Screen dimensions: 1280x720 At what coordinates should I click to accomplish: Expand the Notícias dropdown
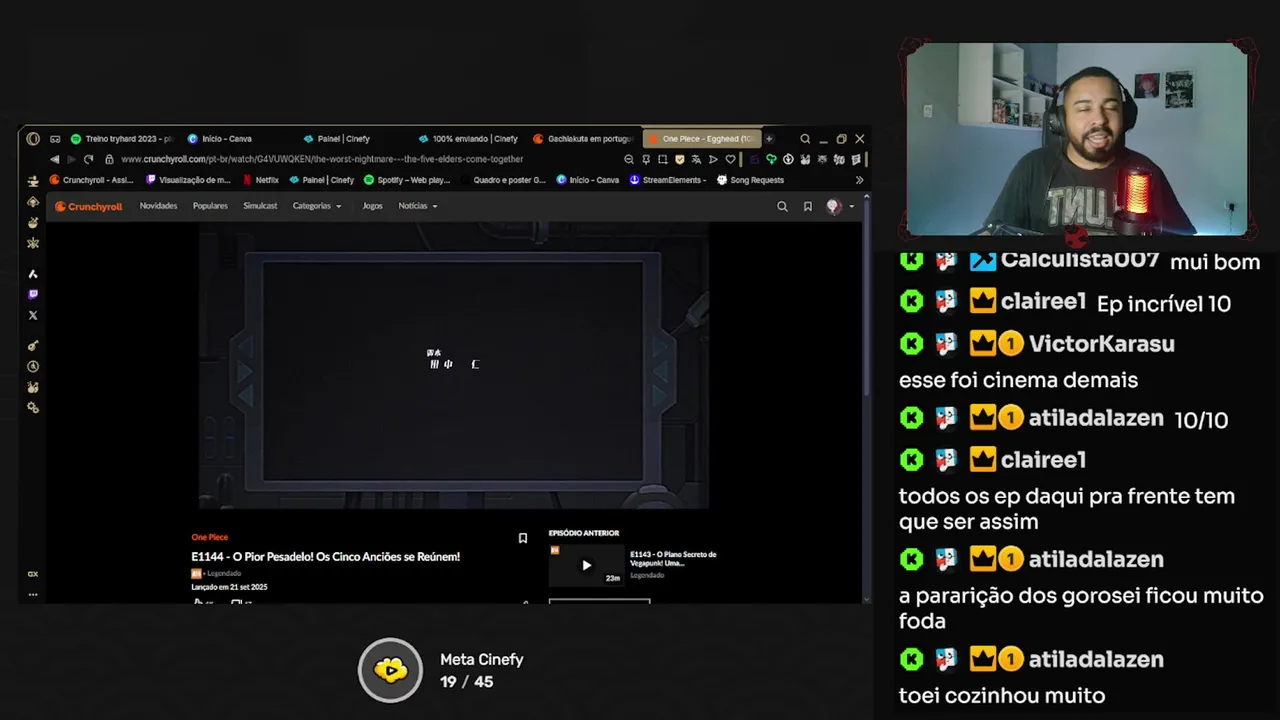418,206
